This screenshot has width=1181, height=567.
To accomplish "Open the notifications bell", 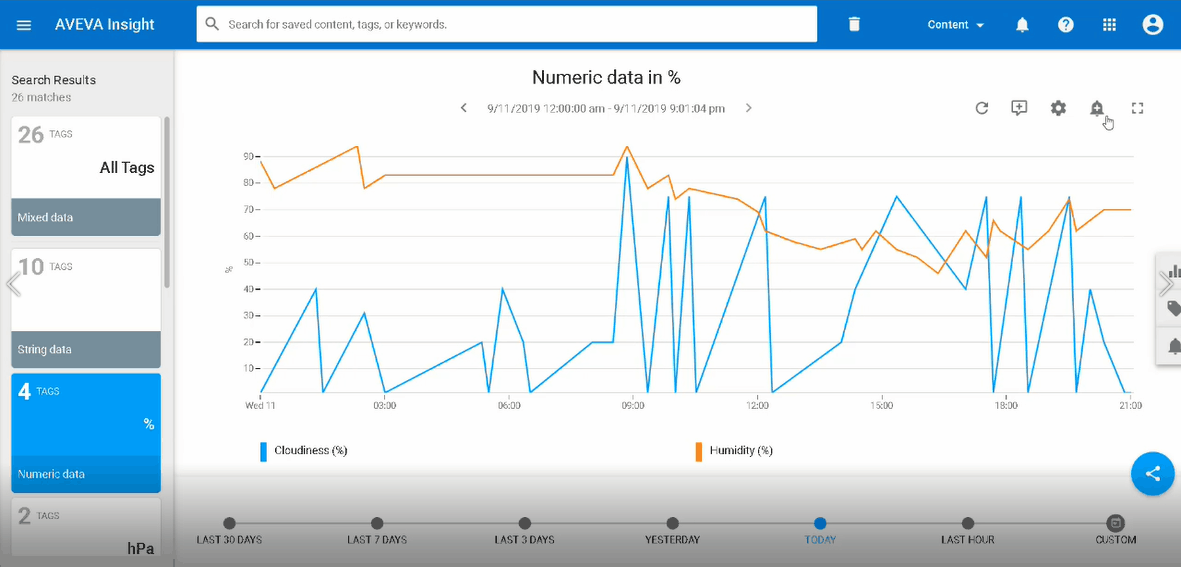I will click(x=1022, y=25).
